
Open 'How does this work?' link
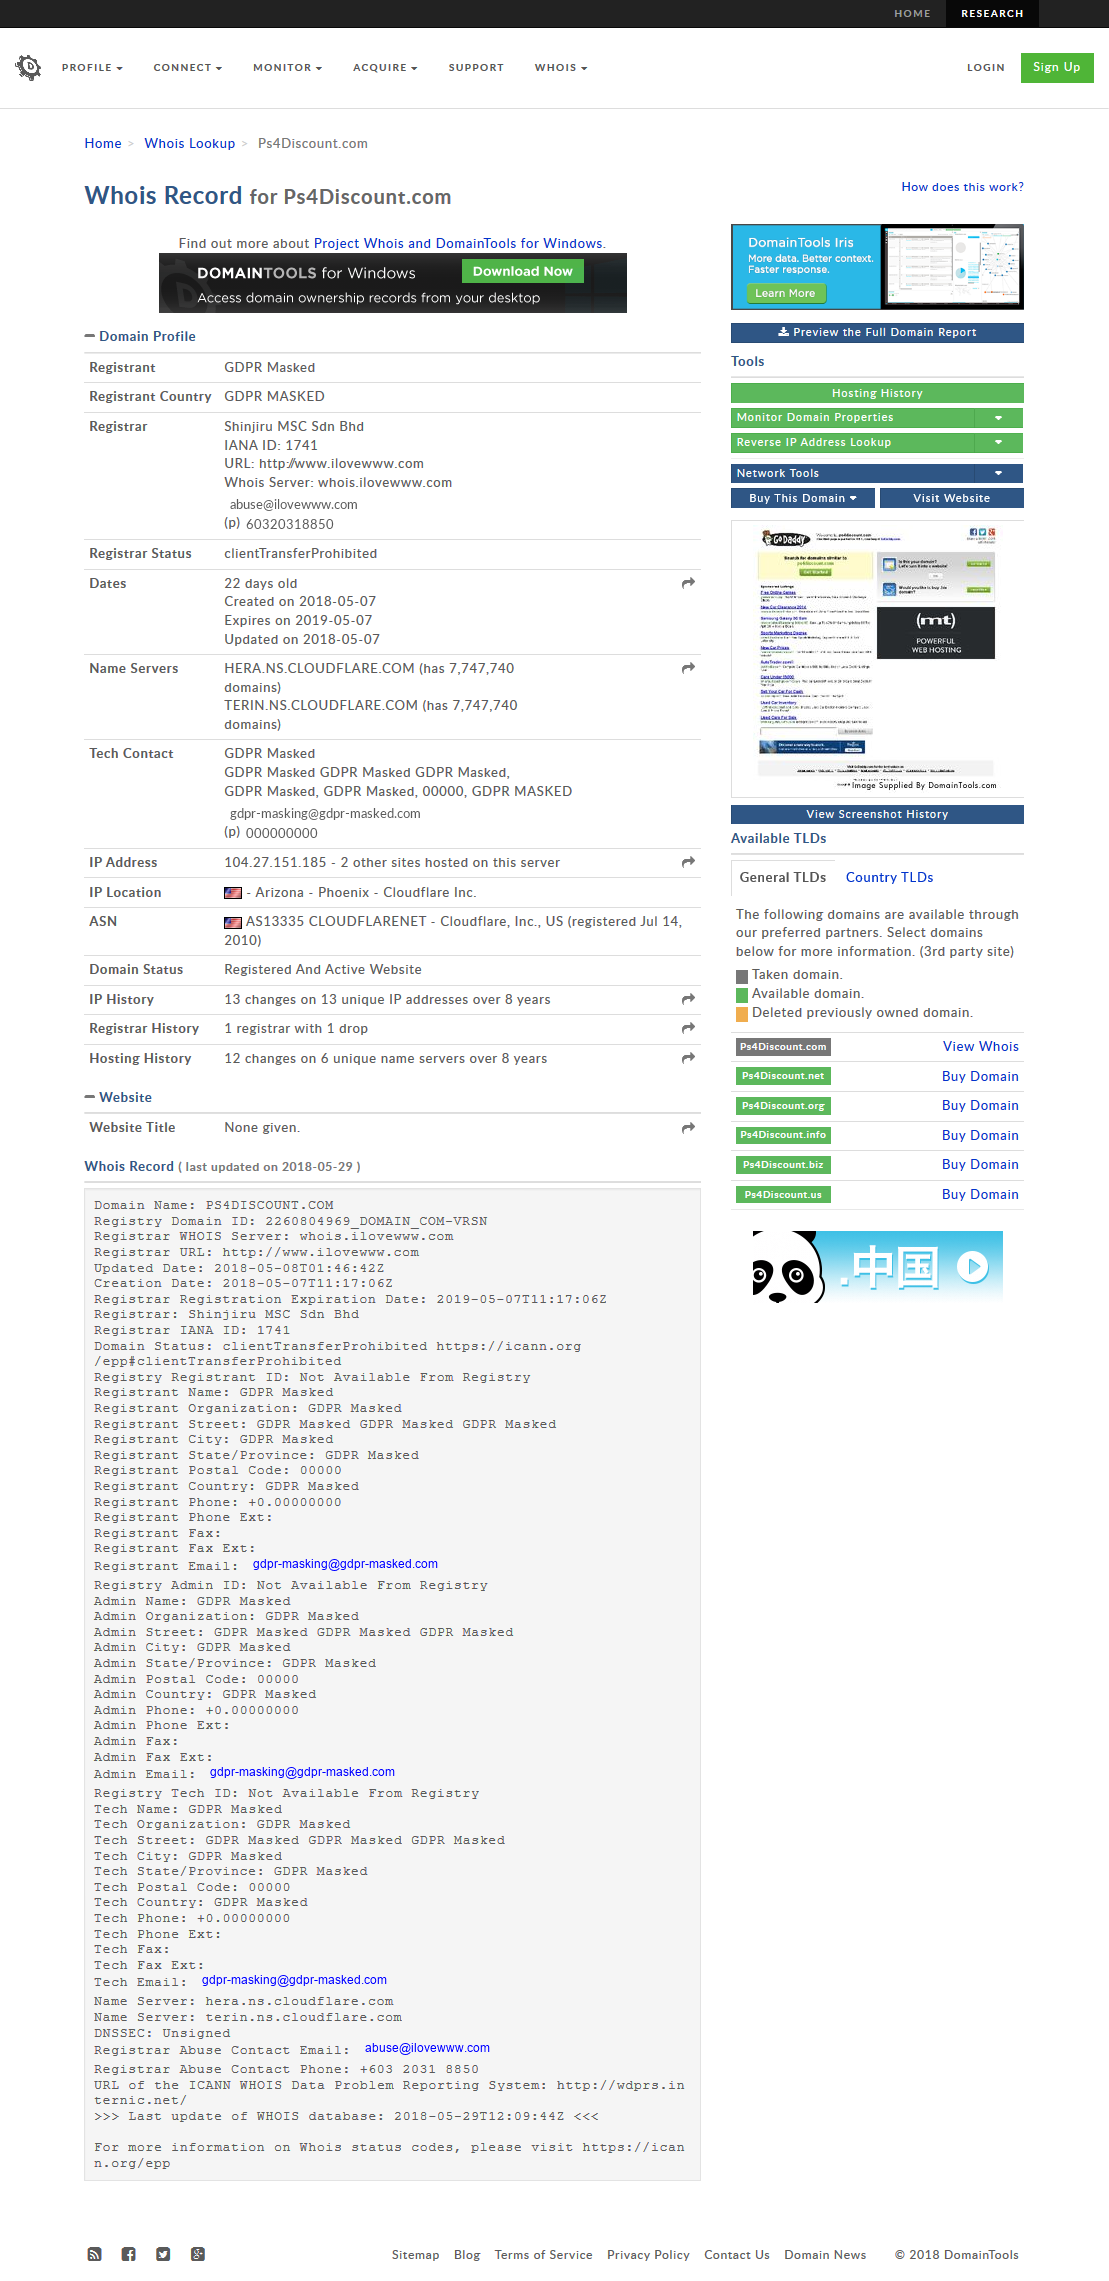[x=962, y=187]
